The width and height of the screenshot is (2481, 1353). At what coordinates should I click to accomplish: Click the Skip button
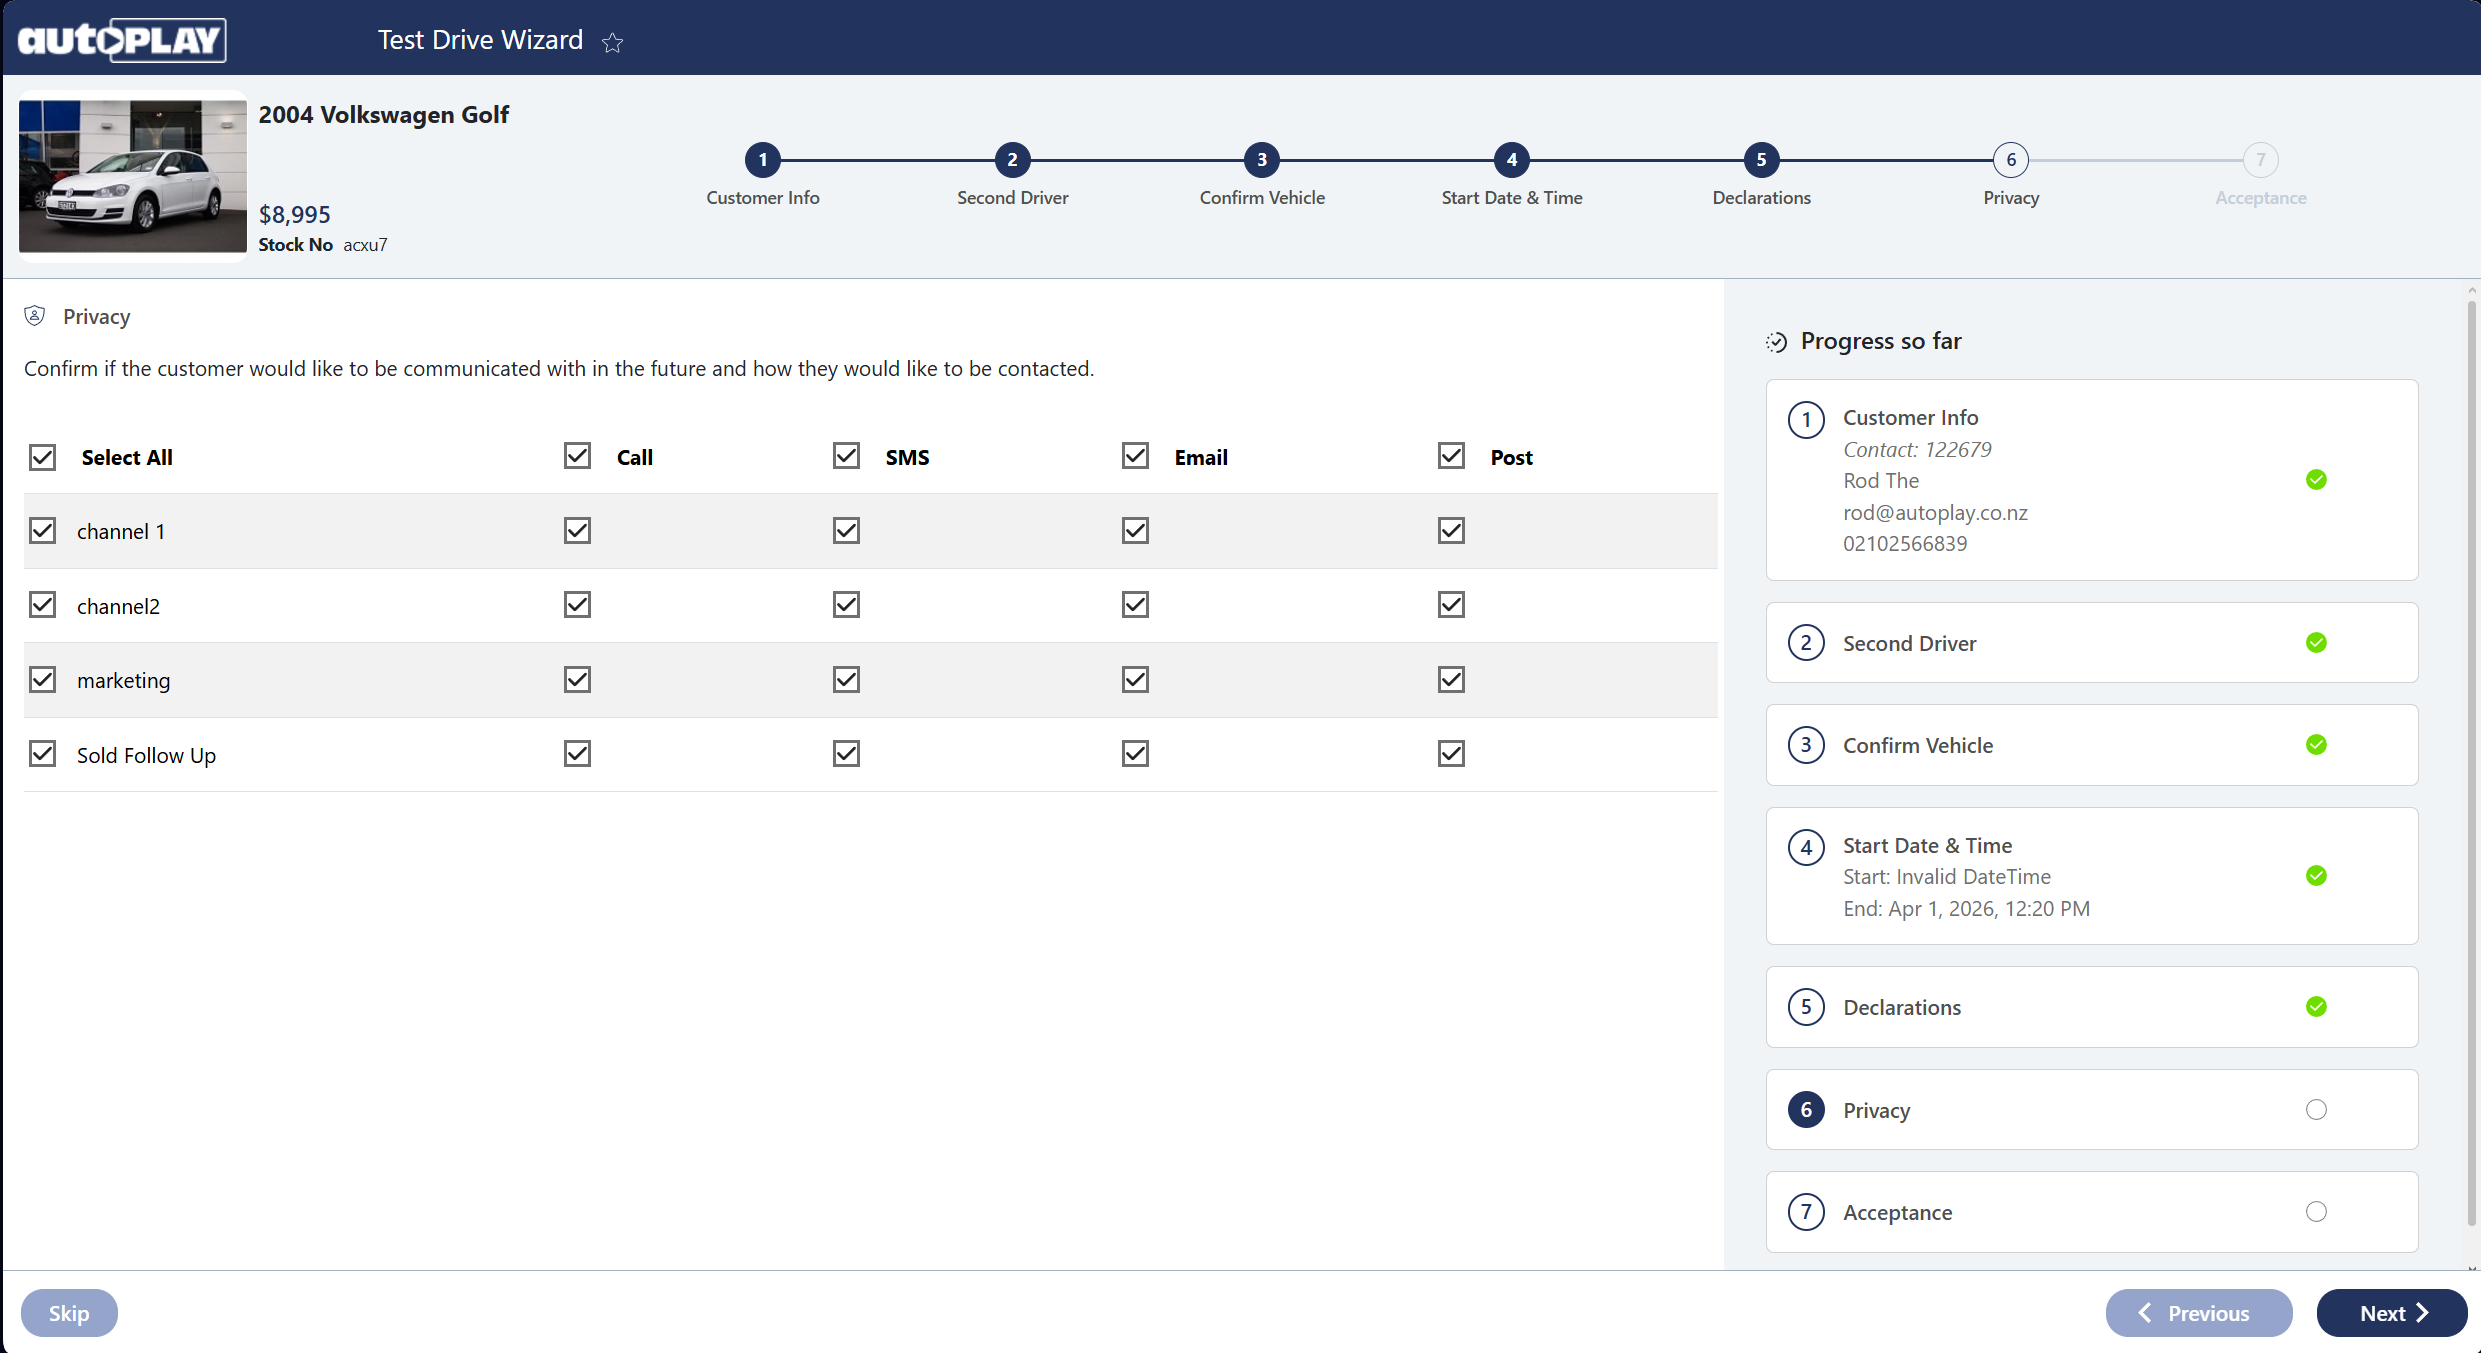click(x=69, y=1313)
